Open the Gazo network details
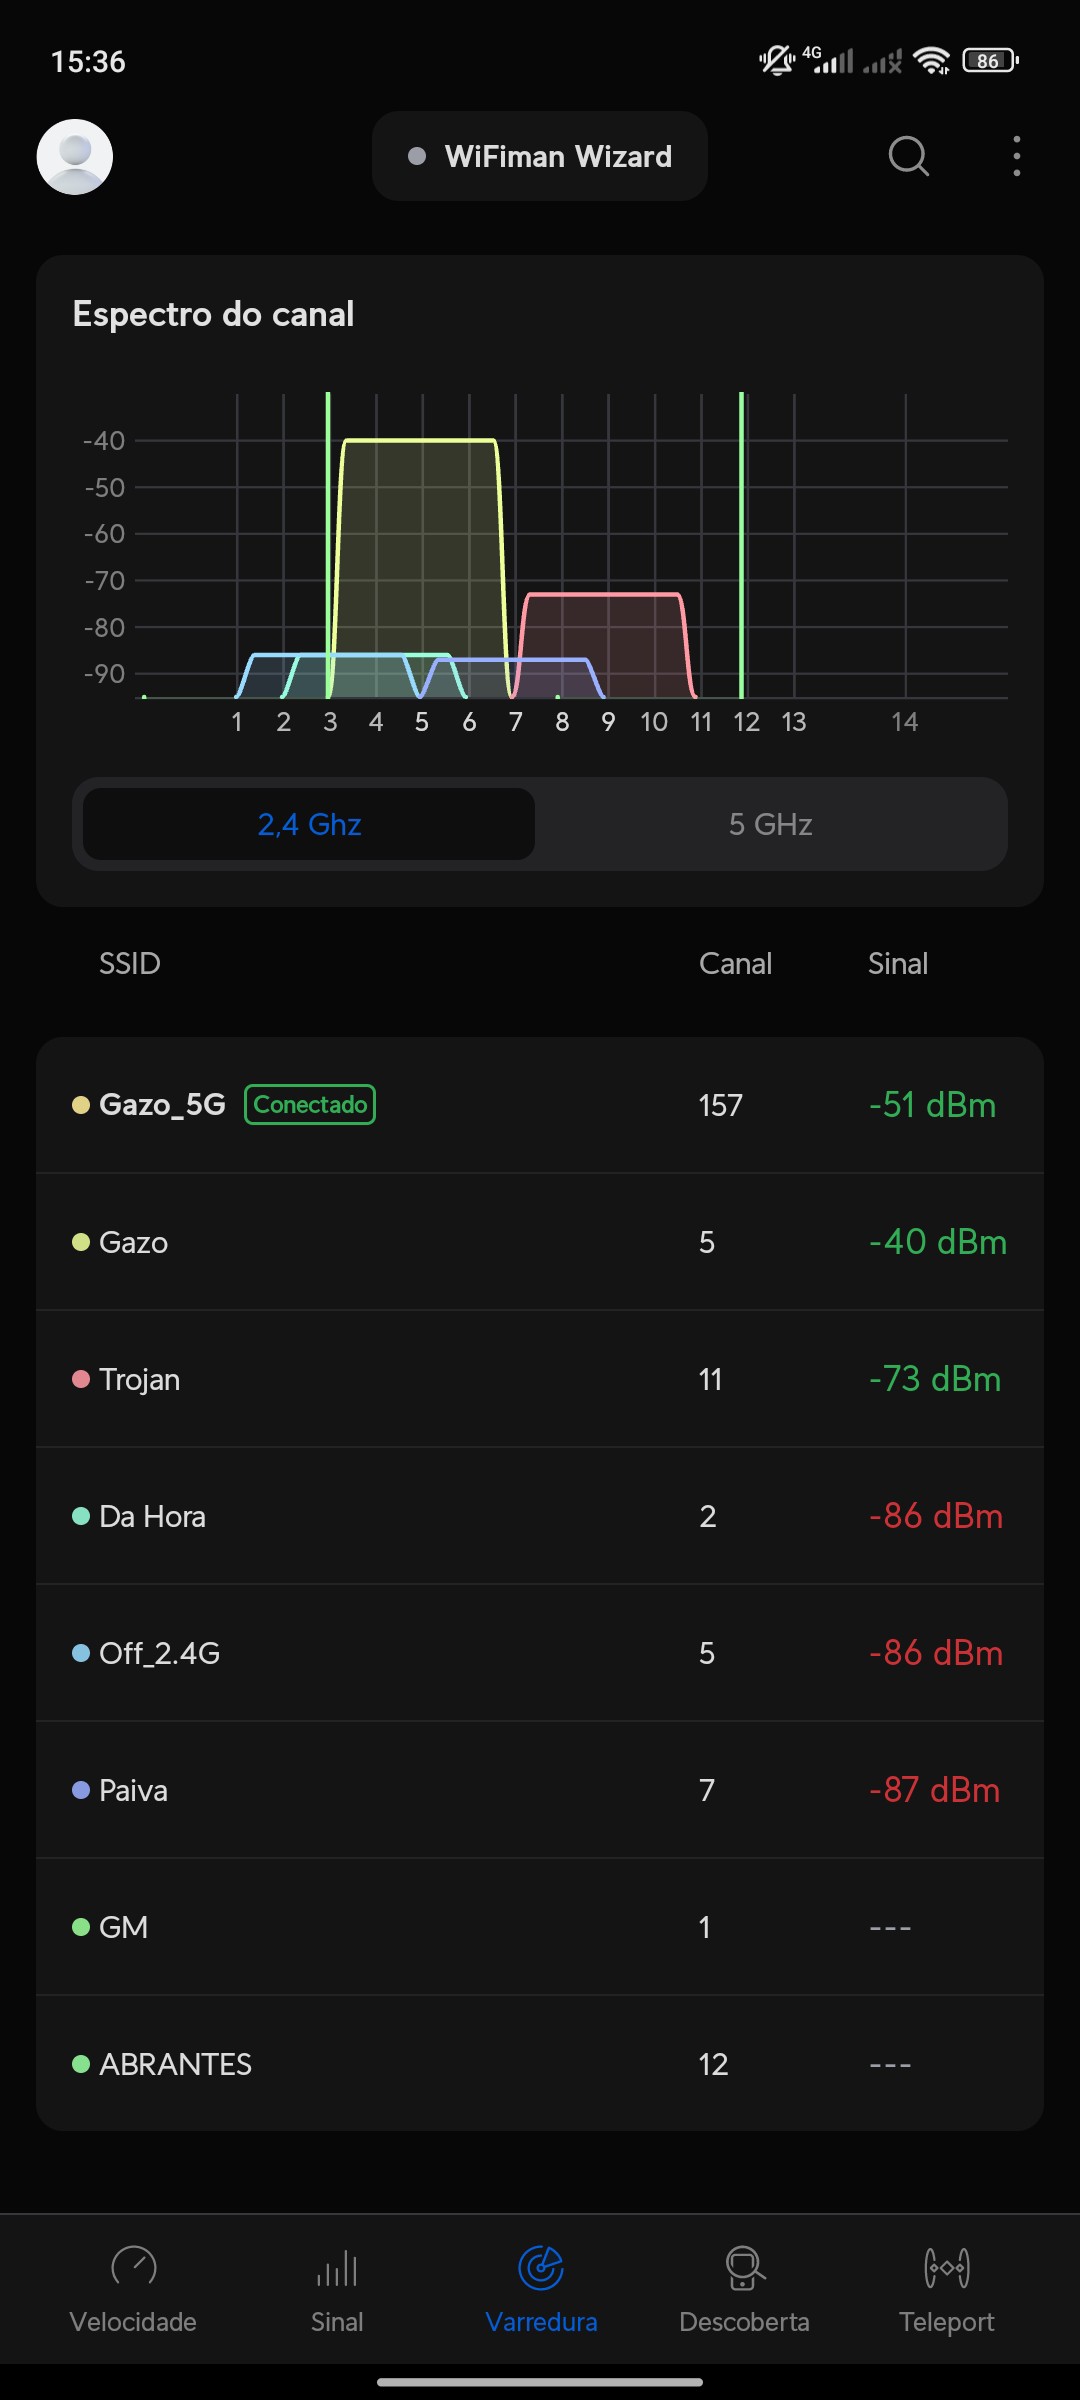 (x=540, y=1242)
